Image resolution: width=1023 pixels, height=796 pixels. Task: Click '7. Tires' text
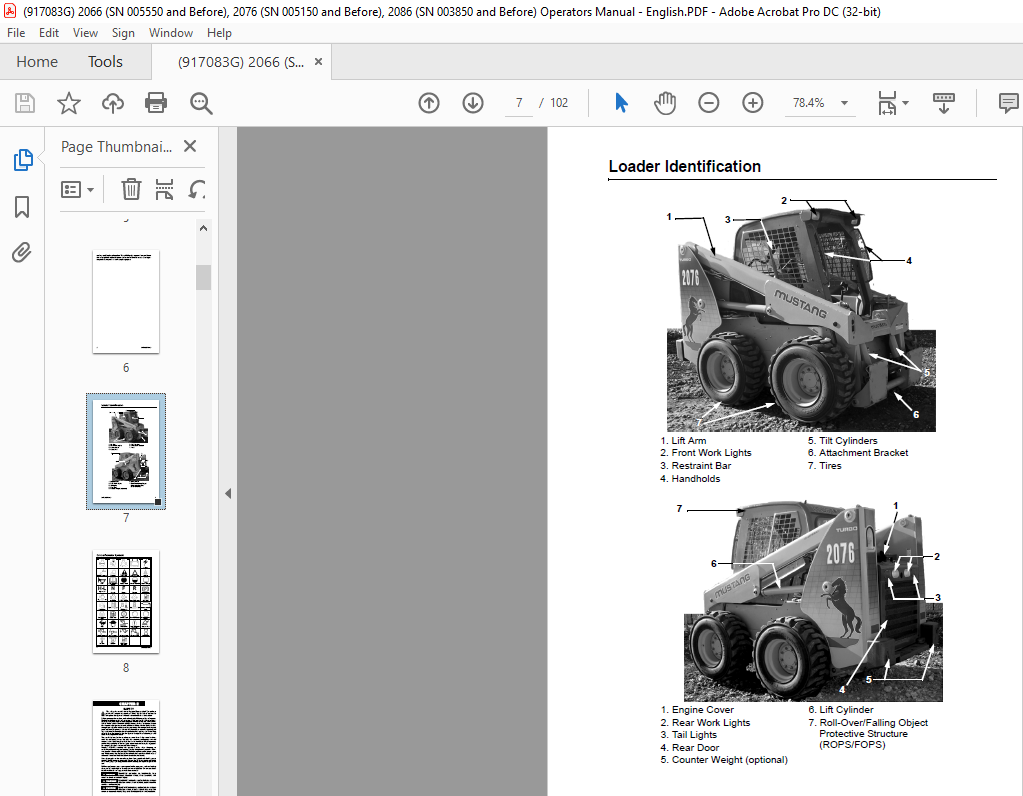pyautogui.click(x=825, y=466)
